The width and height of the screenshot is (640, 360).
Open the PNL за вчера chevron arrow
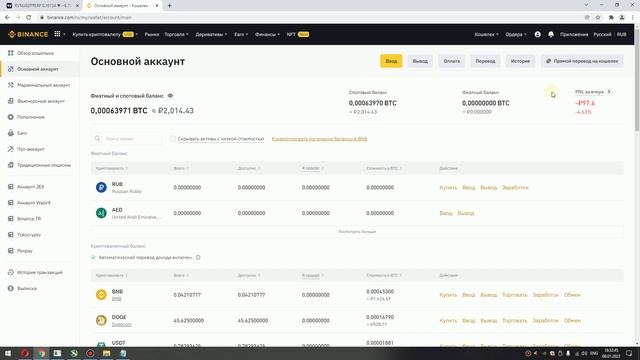point(609,92)
